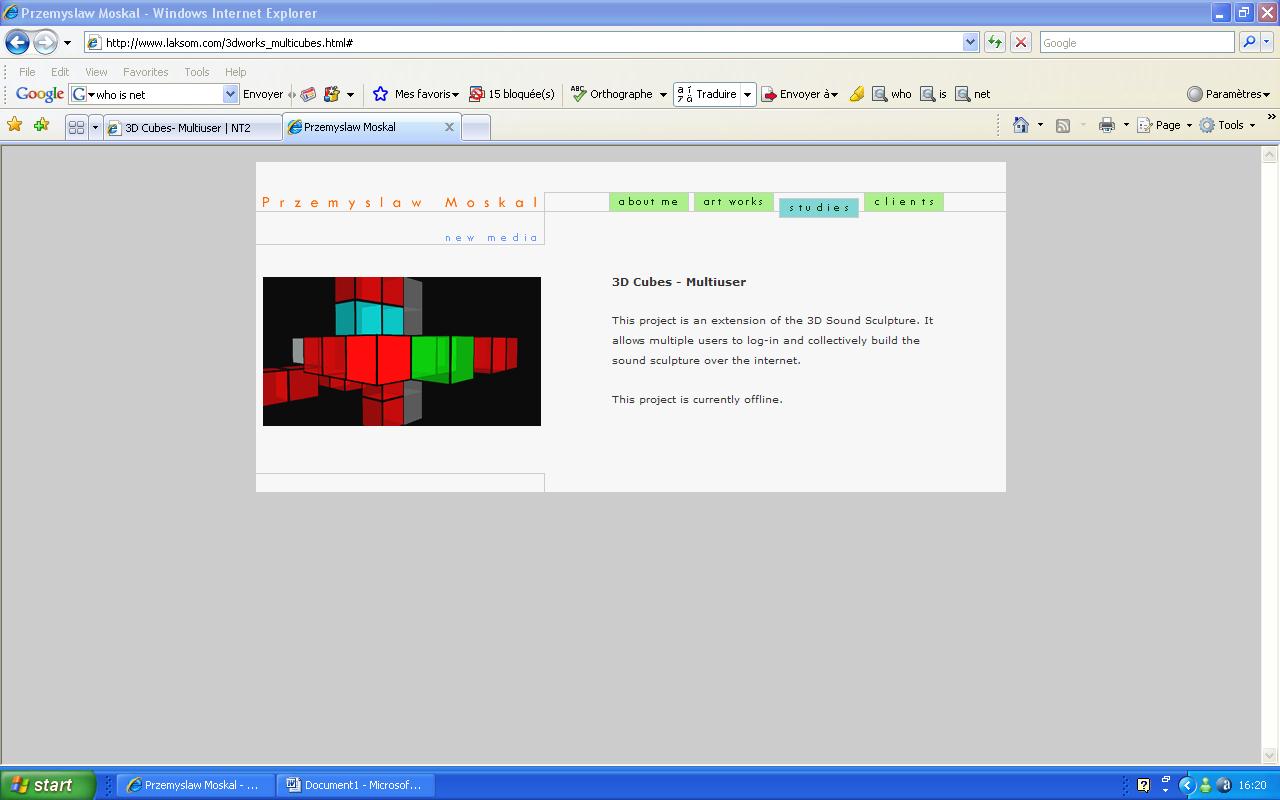Open the tab list dropdown arrow
1280x800 pixels.
pyautogui.click(x=95, y=127)
